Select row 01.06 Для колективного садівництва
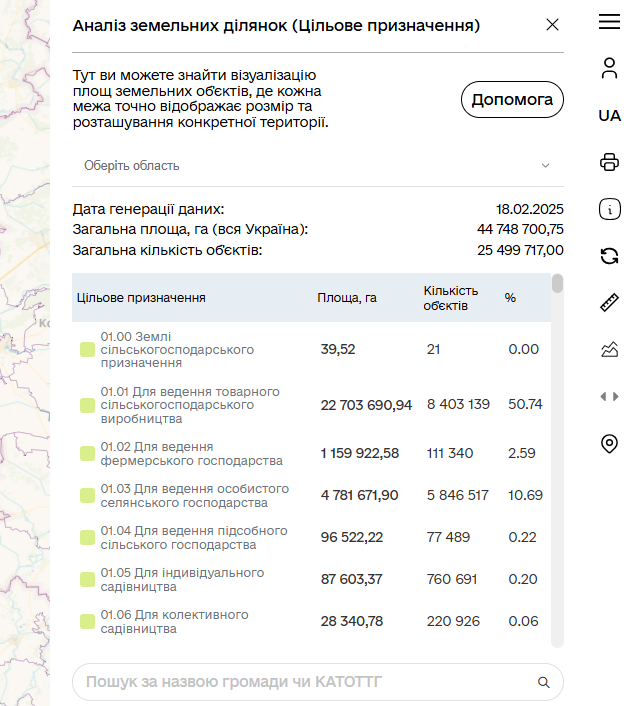 [311, 621]
